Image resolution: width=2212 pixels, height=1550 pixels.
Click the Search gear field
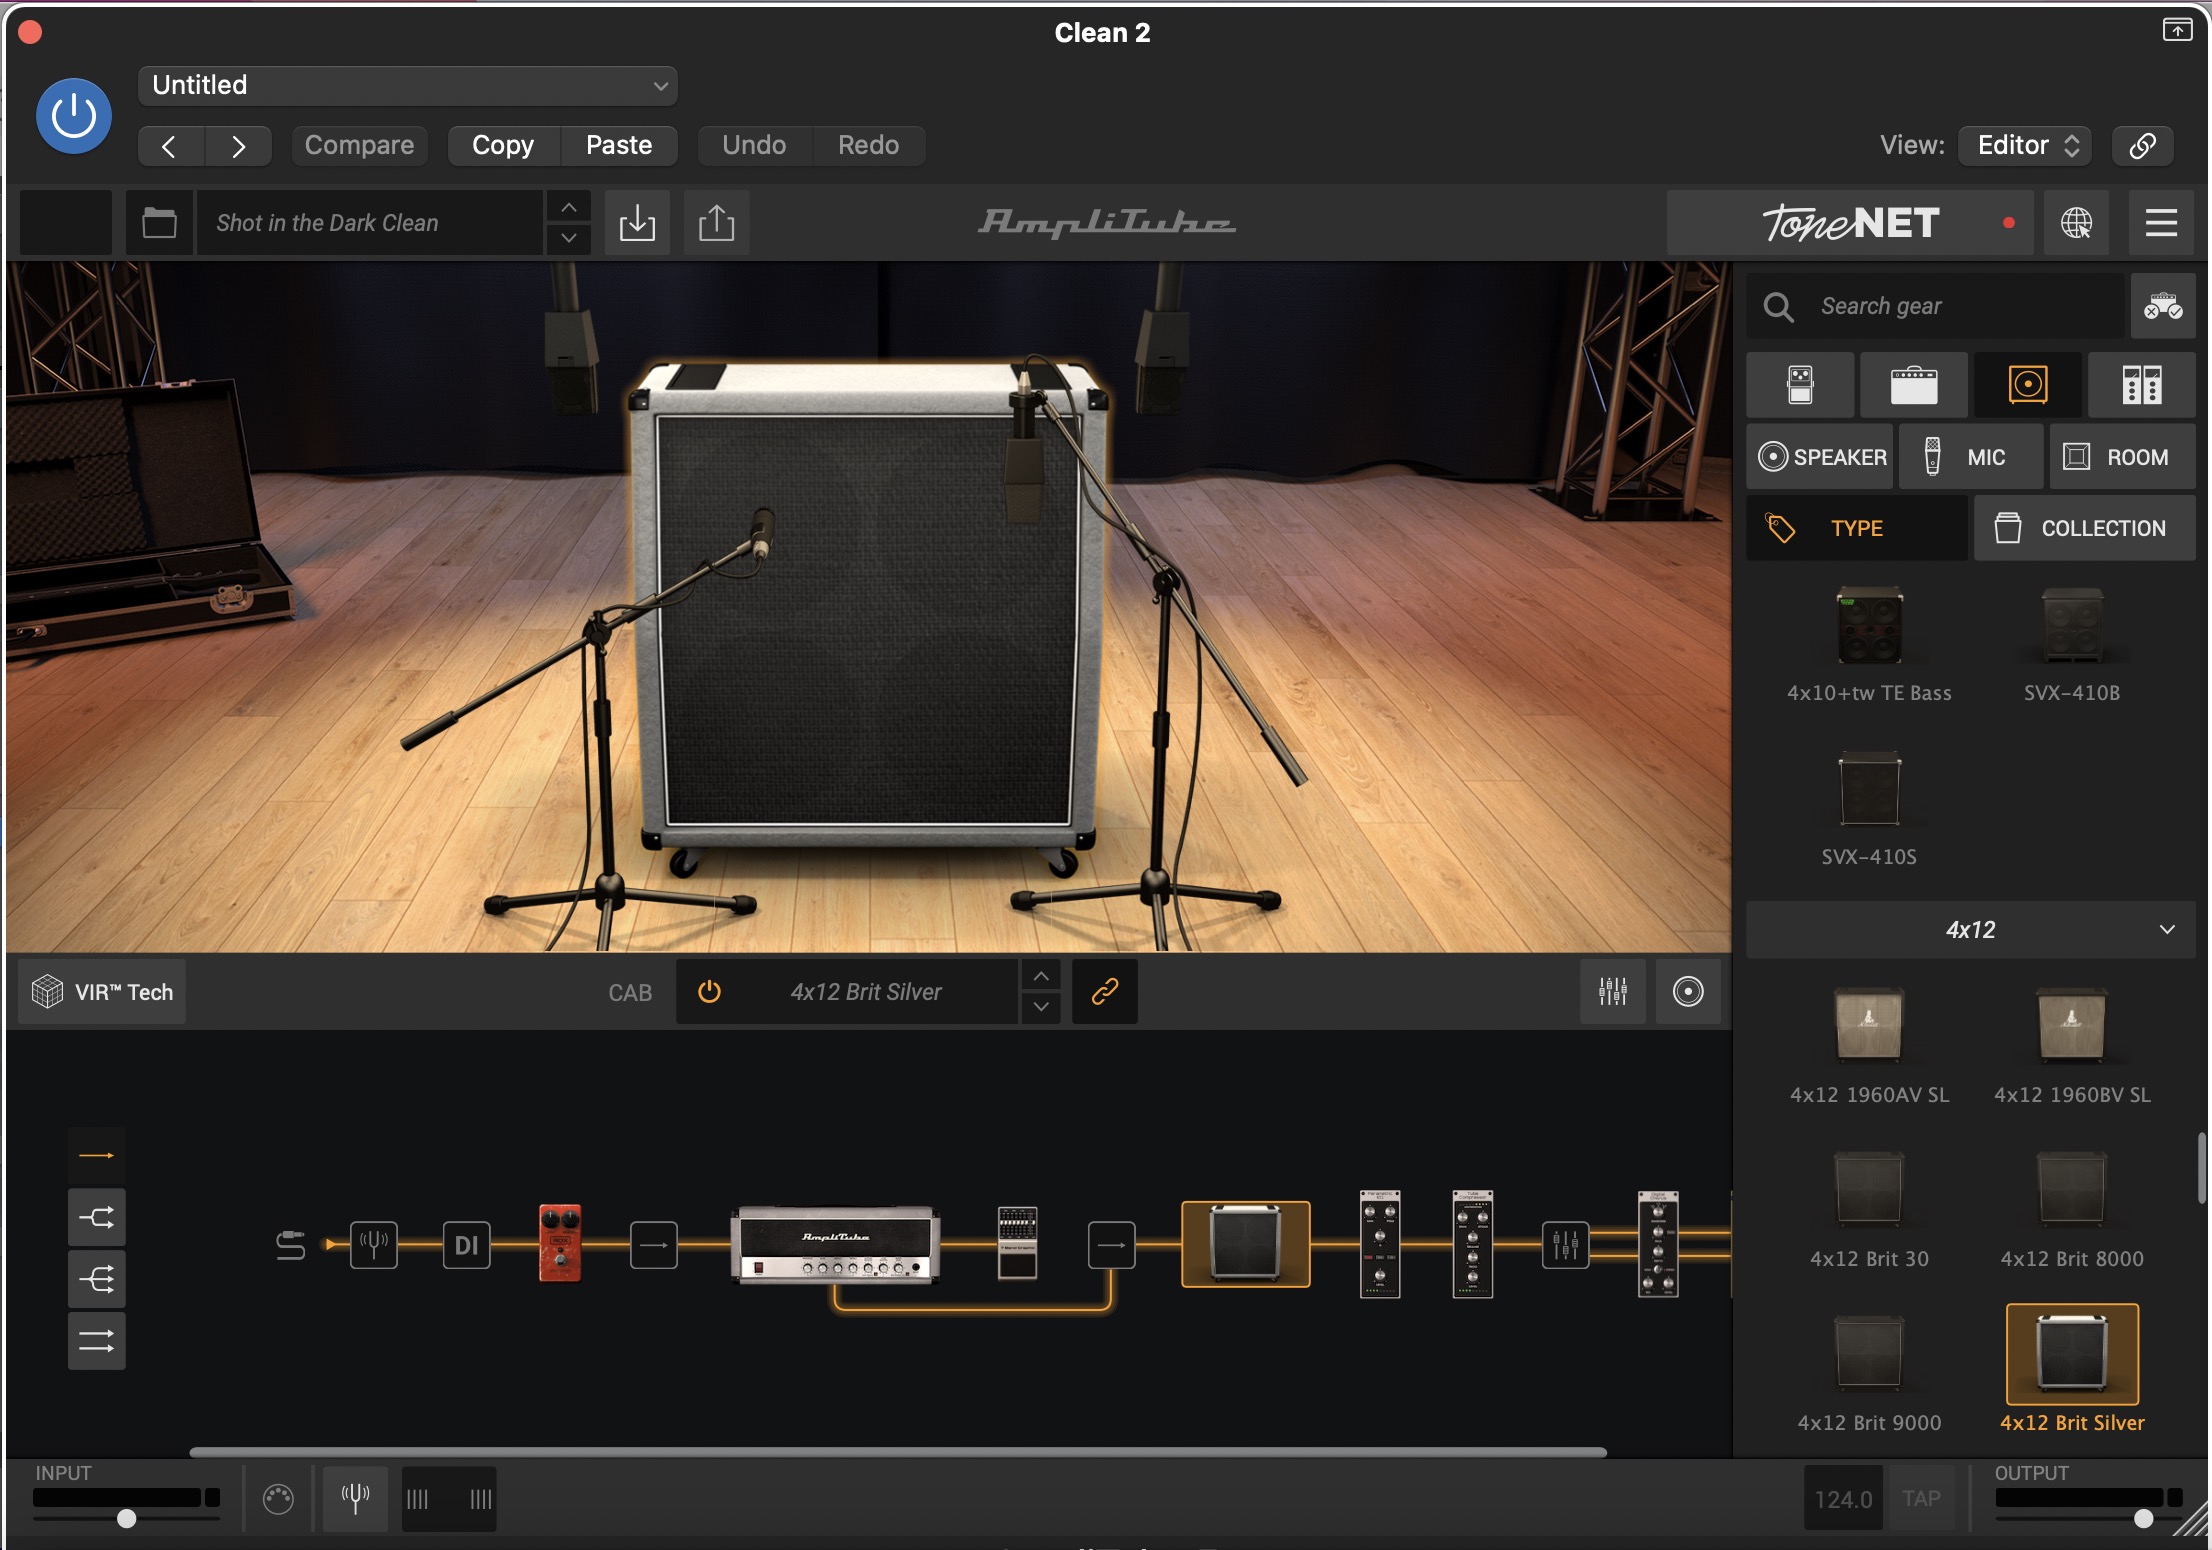[1936, 306]
